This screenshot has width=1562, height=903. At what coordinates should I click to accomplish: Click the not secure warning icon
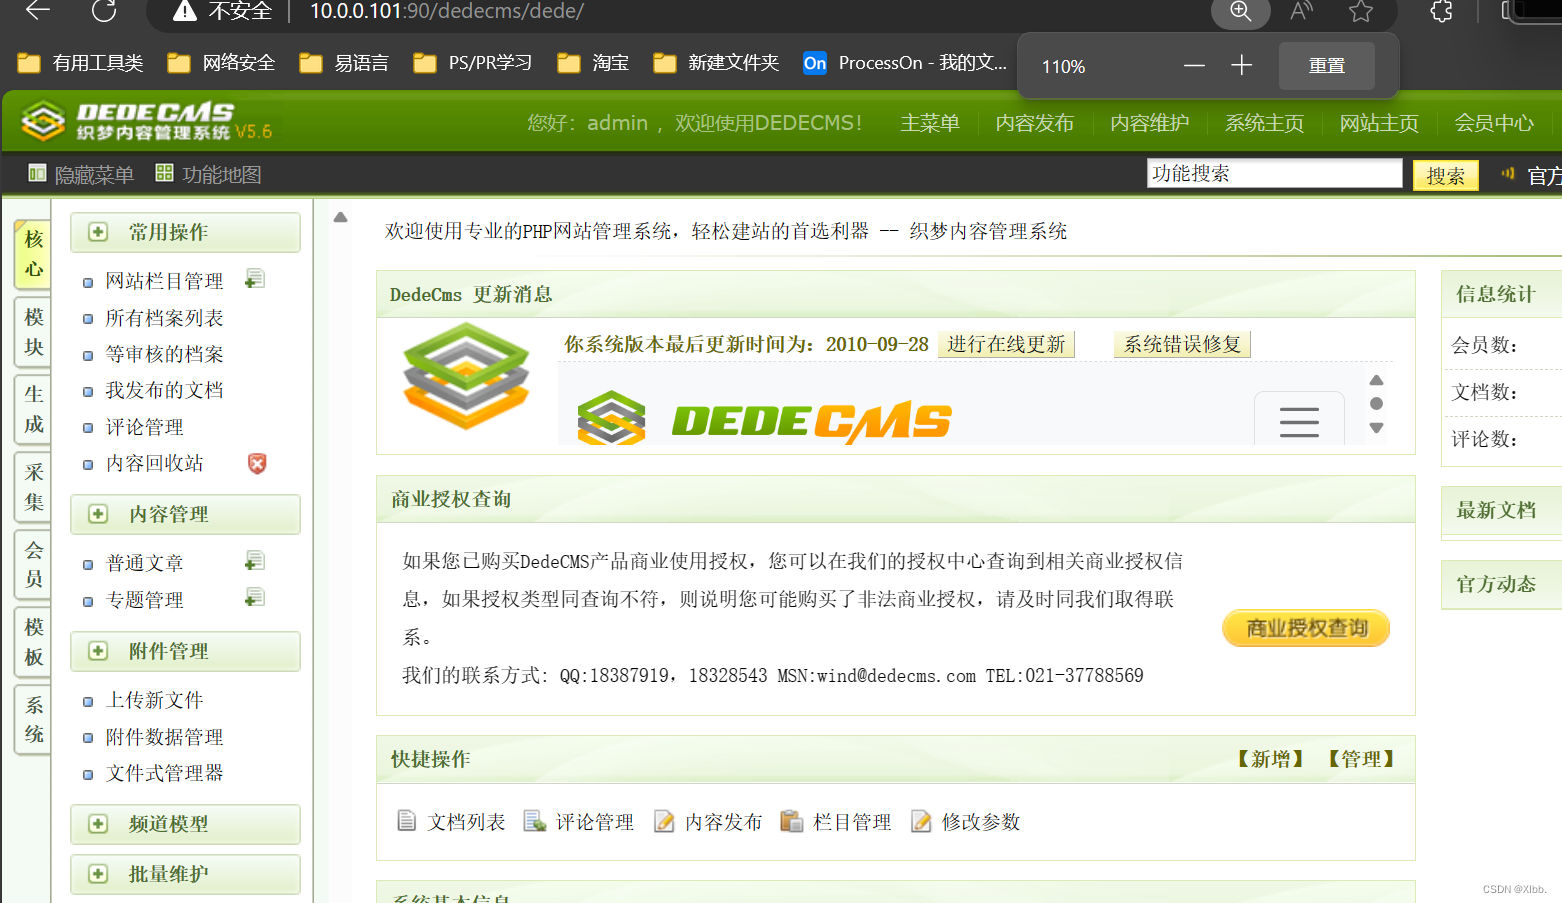pos(184,11)
